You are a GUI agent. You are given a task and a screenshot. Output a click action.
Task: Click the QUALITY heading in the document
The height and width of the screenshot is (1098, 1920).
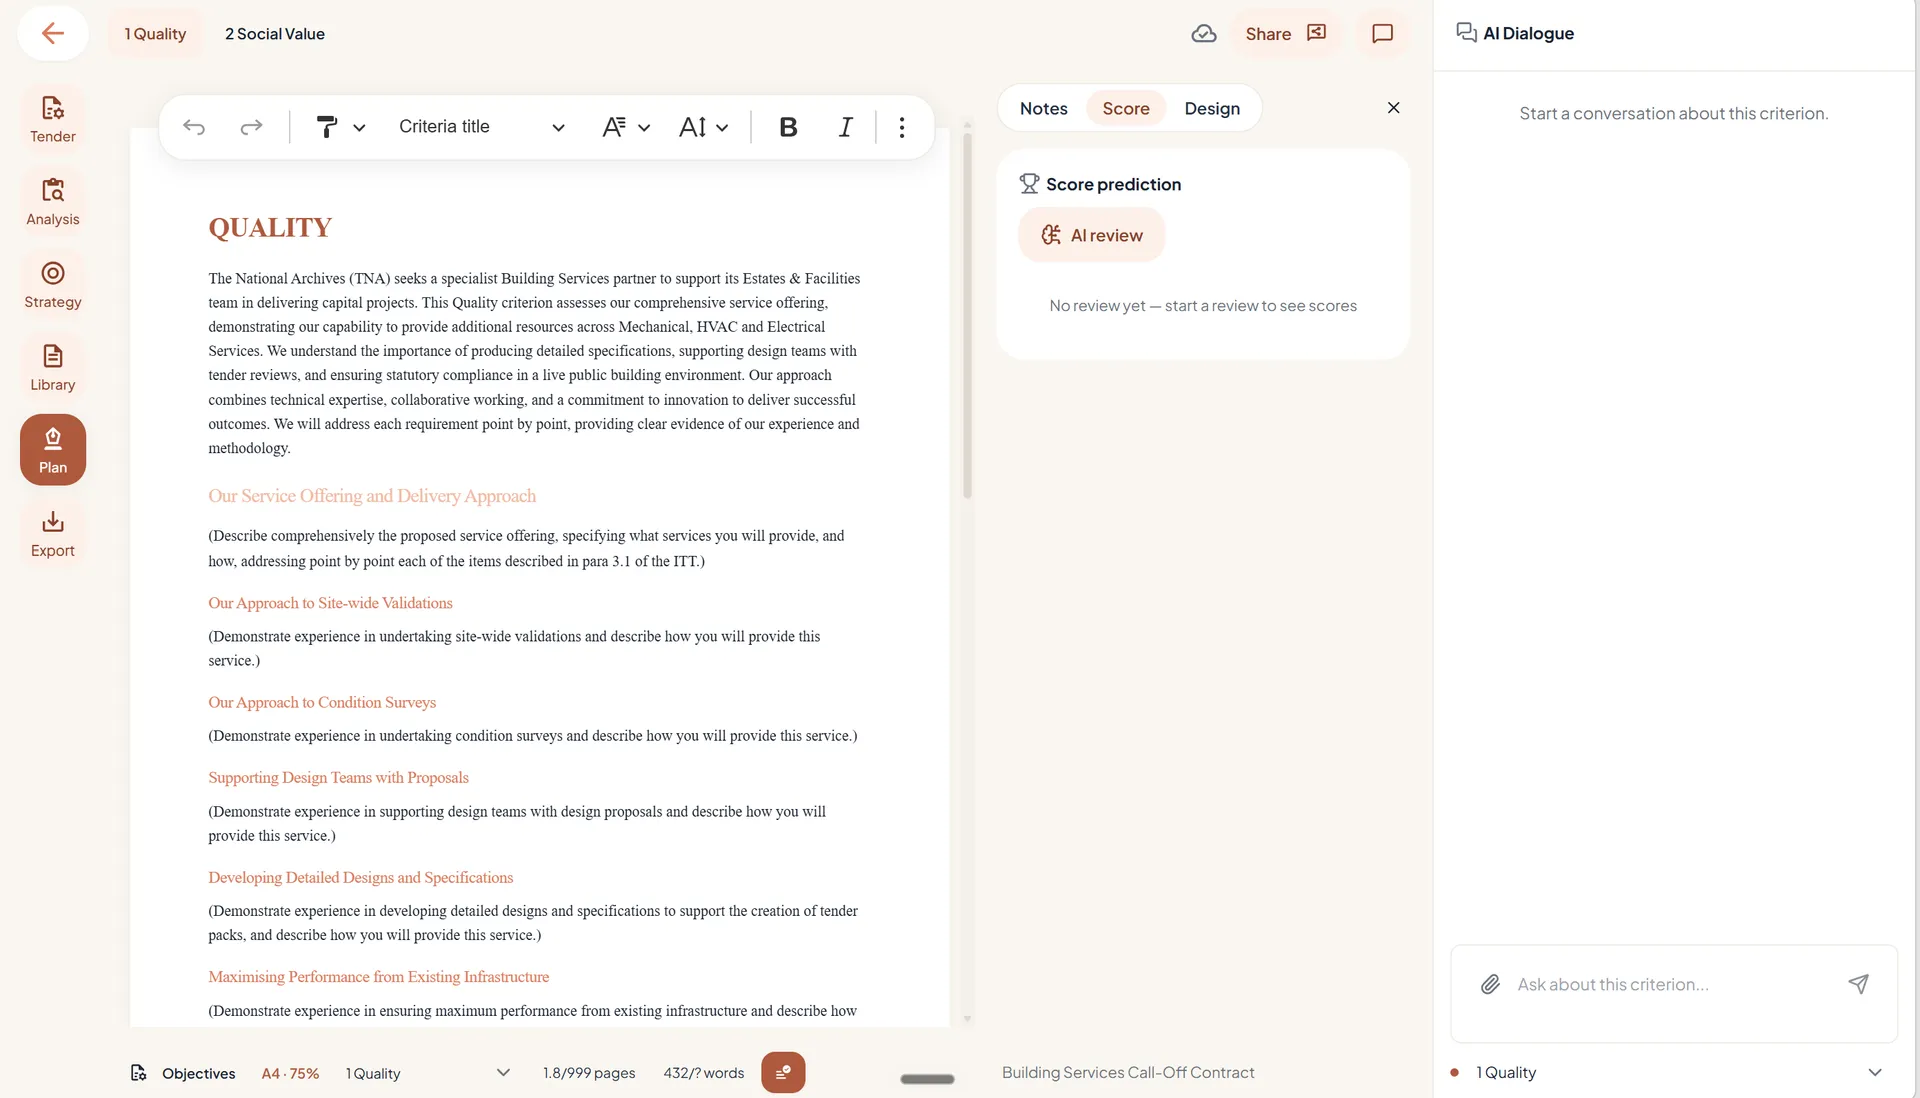pyautogui.click(x=270, y=228)
